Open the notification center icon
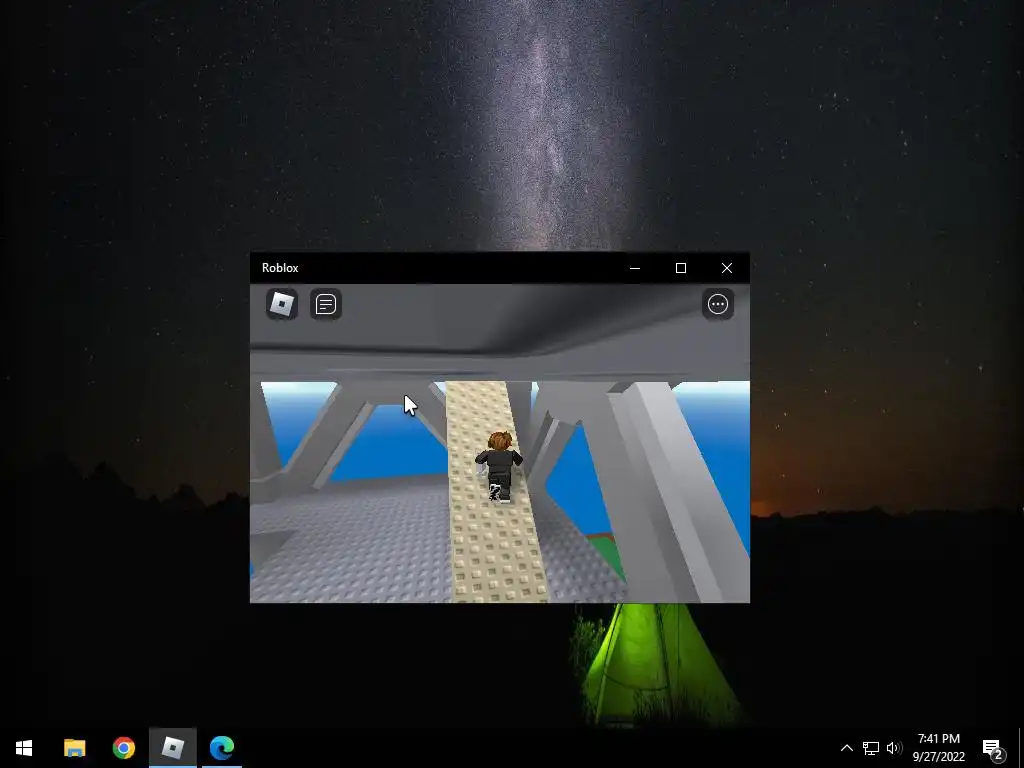Screen dimensions: 1024x768 994,748
